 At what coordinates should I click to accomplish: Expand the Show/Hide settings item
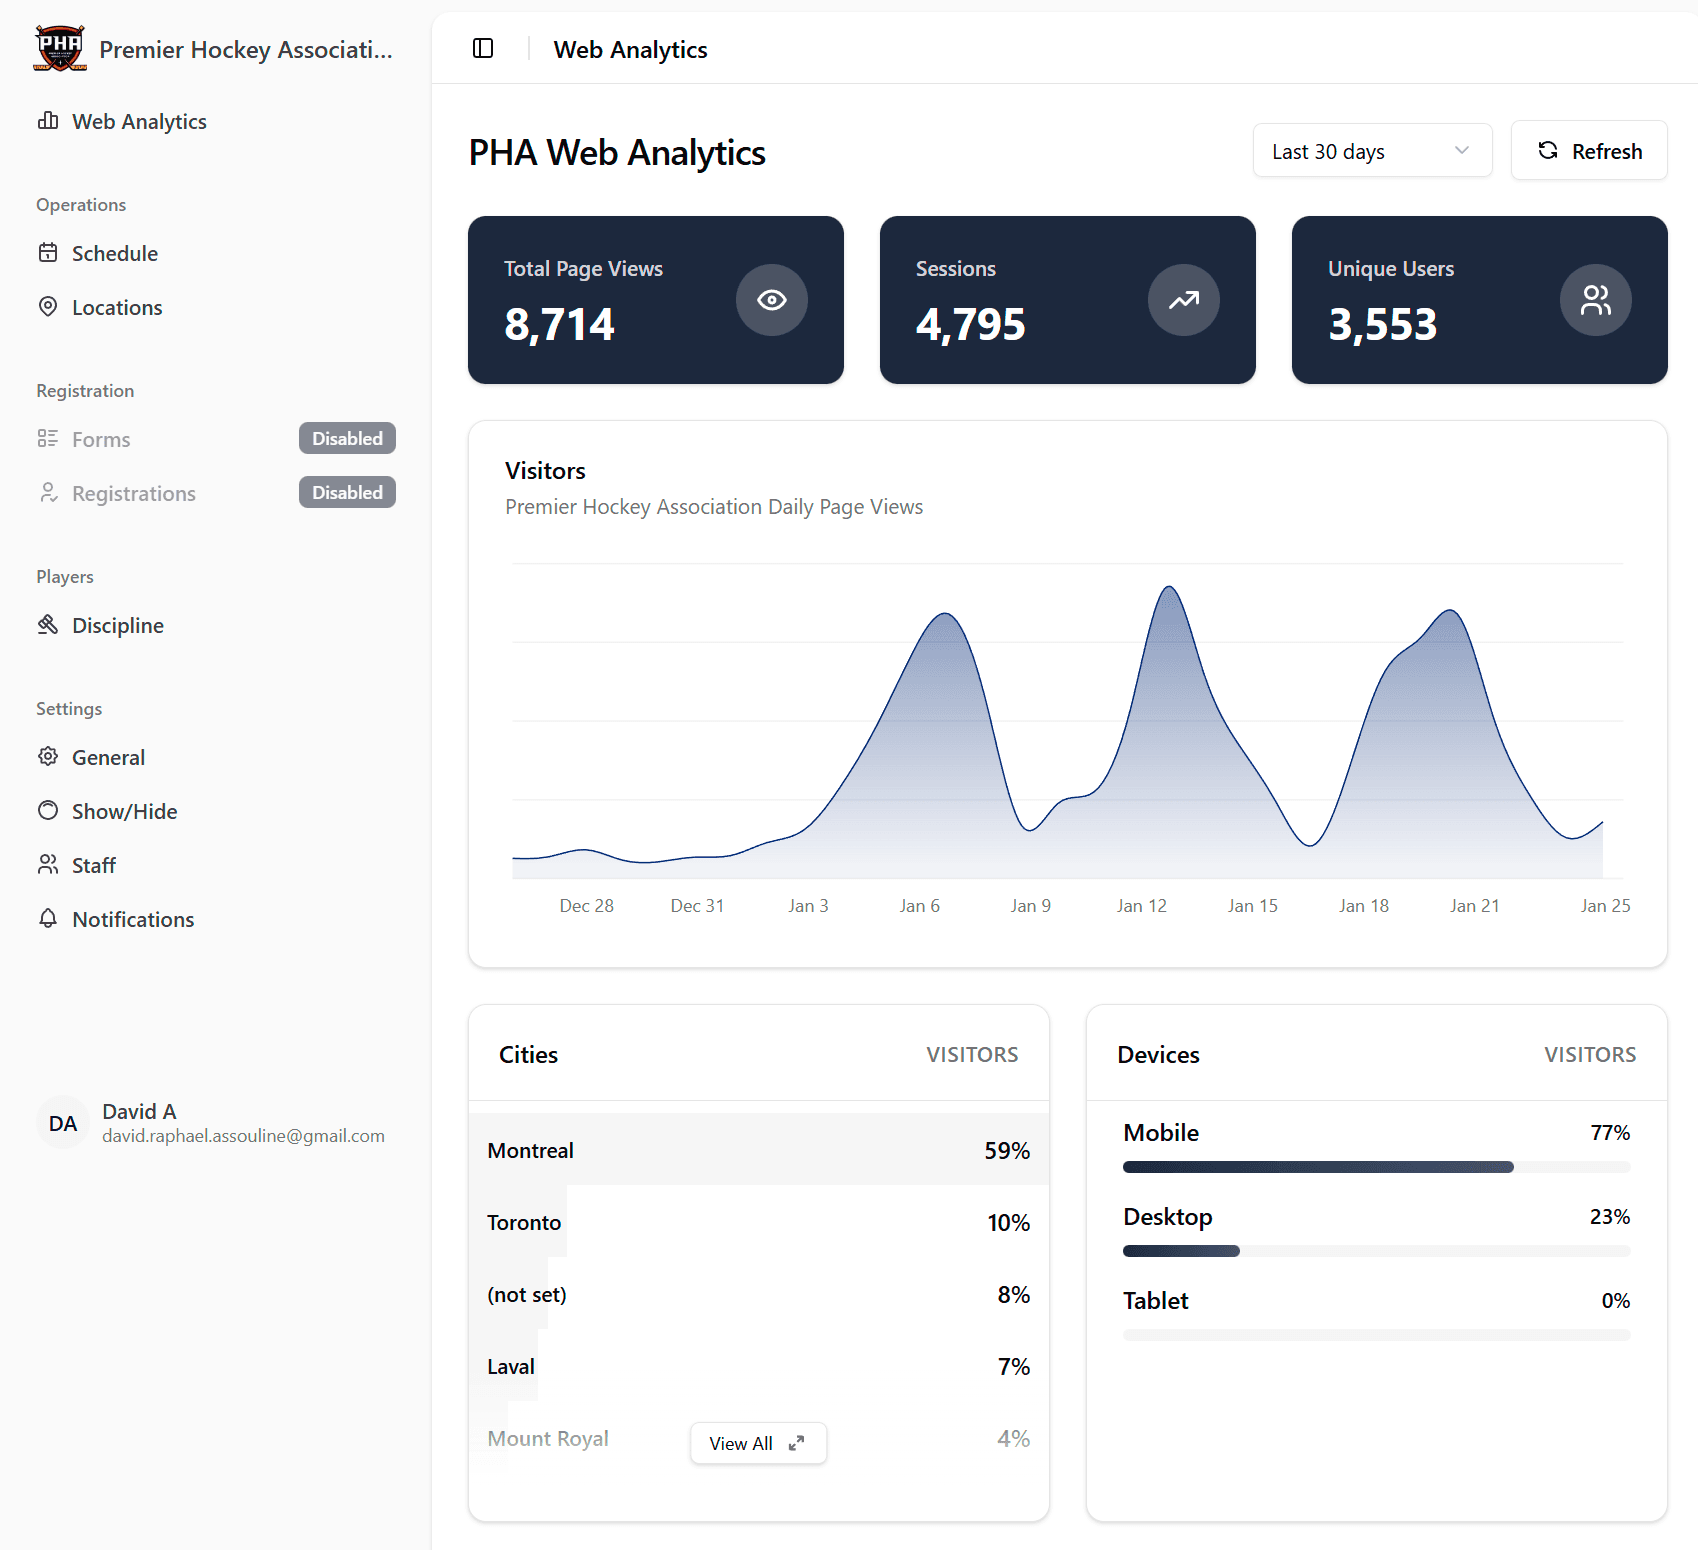click(x=124, y=811)
